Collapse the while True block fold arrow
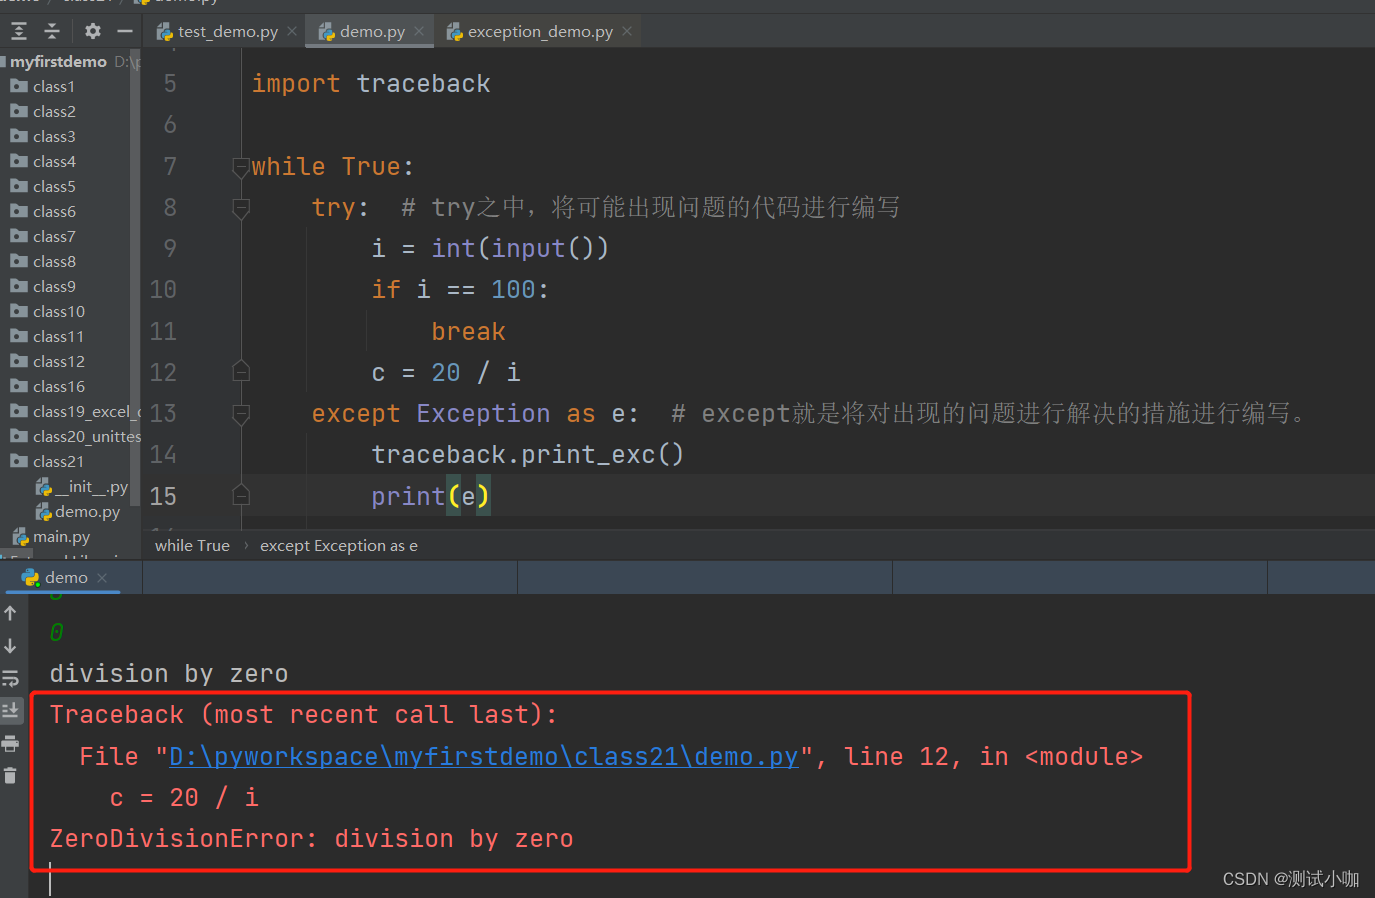1375x898 pixels. point(241,166)
